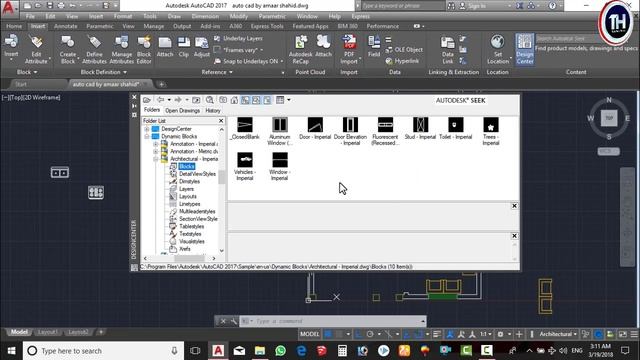Open the Annotate ribbon tab
The width and height of the screenshot is (640, 360).
[66, 26]
